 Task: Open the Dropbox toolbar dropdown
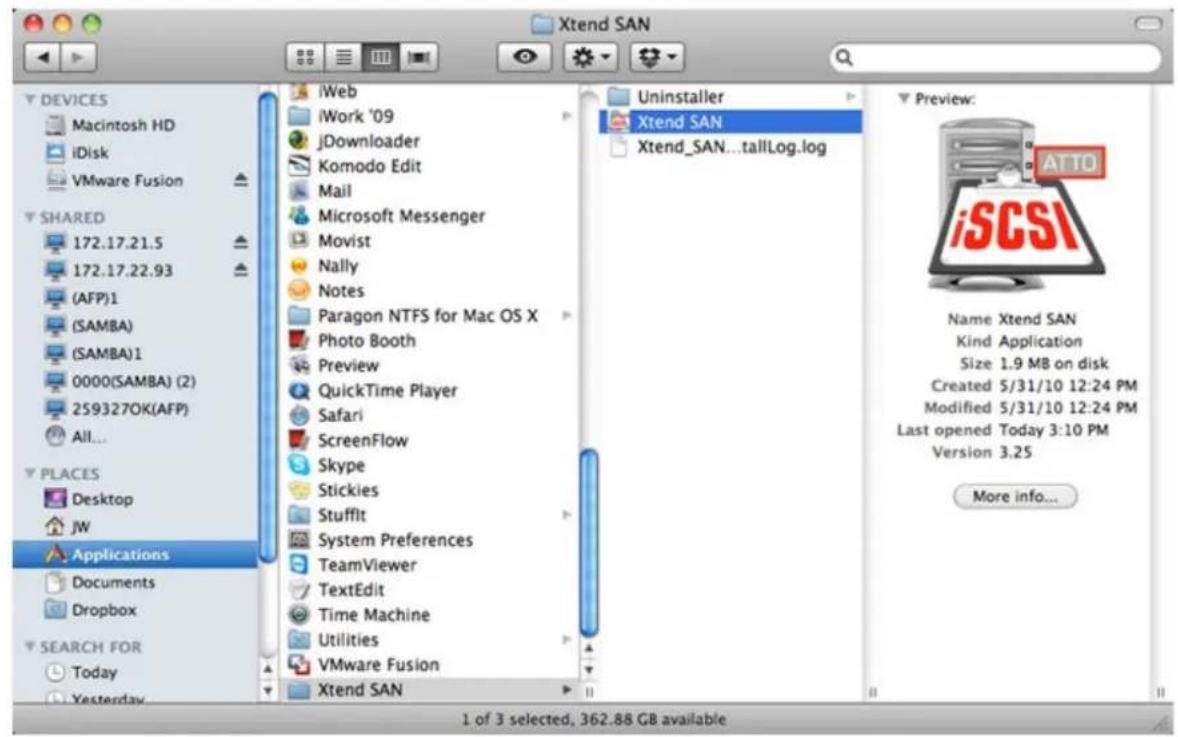tap(657, 57)
